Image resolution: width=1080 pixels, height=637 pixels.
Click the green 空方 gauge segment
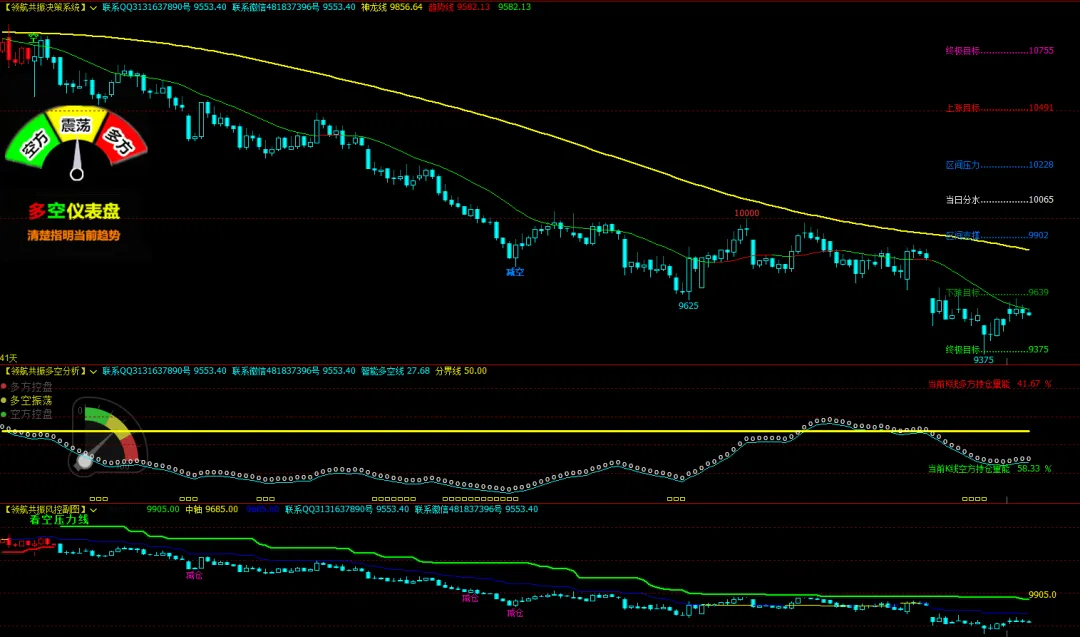pyautogui.click(x=32, y=143)
